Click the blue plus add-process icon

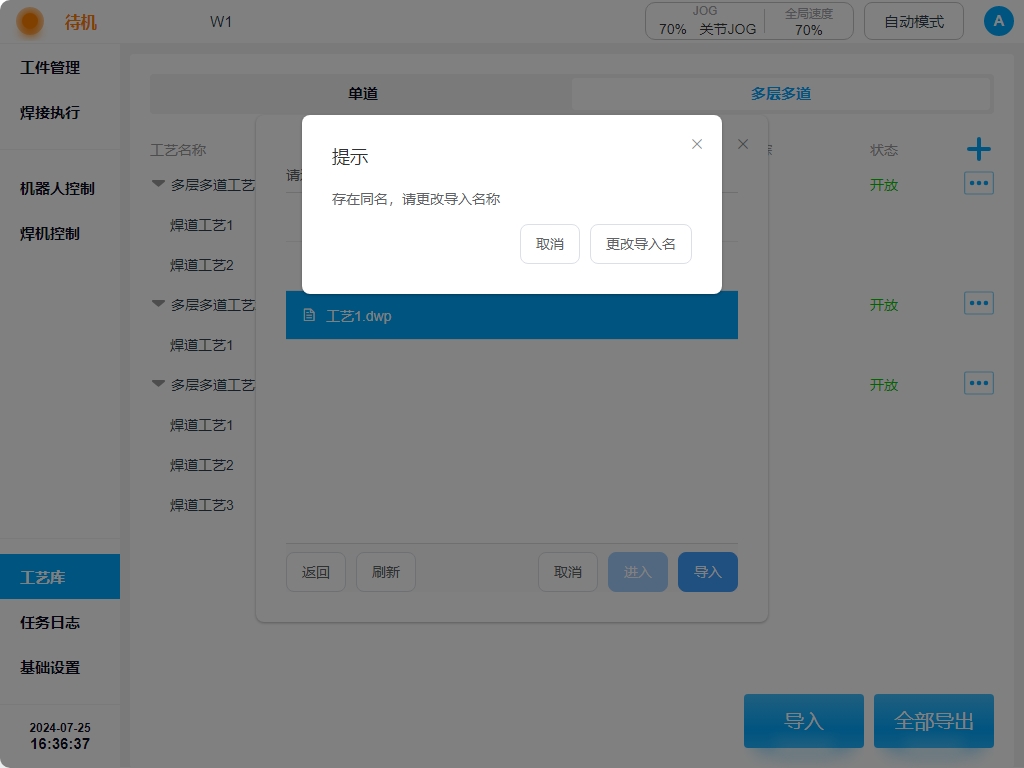point(978,150)
